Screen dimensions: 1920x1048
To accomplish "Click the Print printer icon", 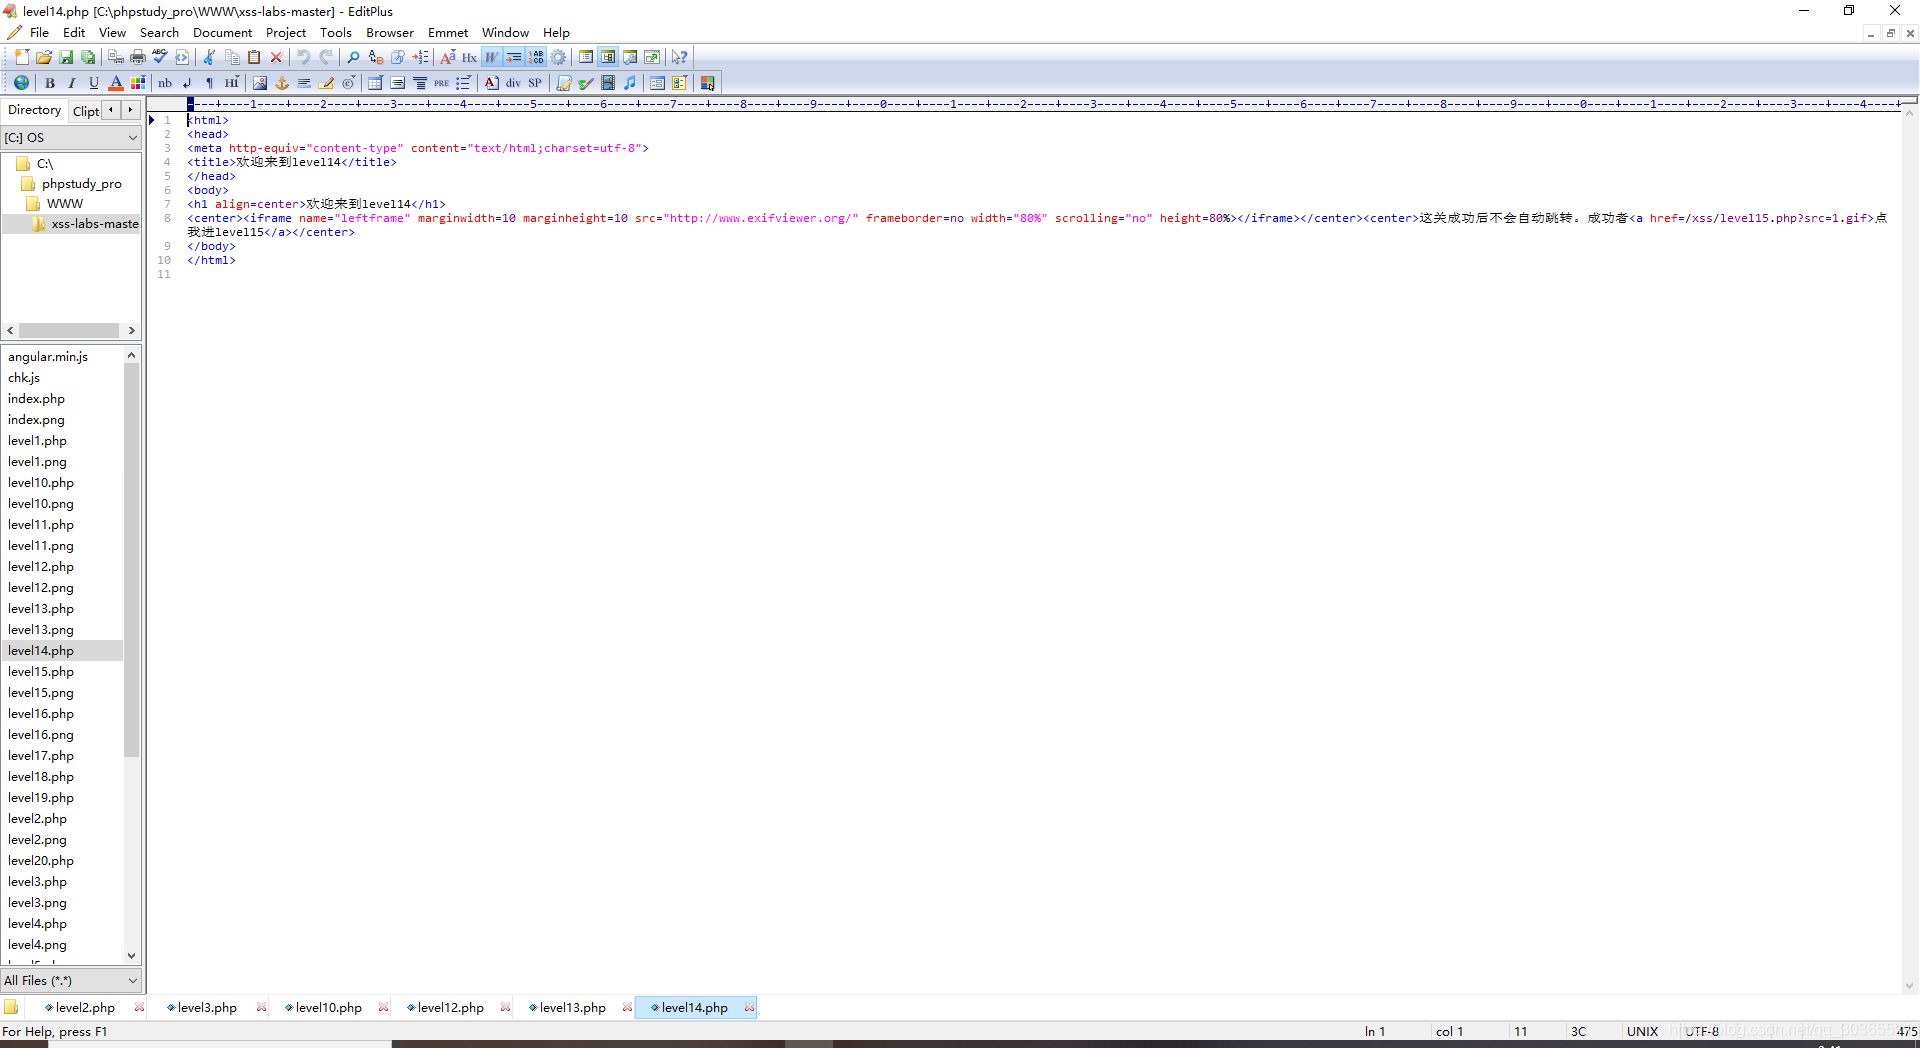I will [138, 57].
